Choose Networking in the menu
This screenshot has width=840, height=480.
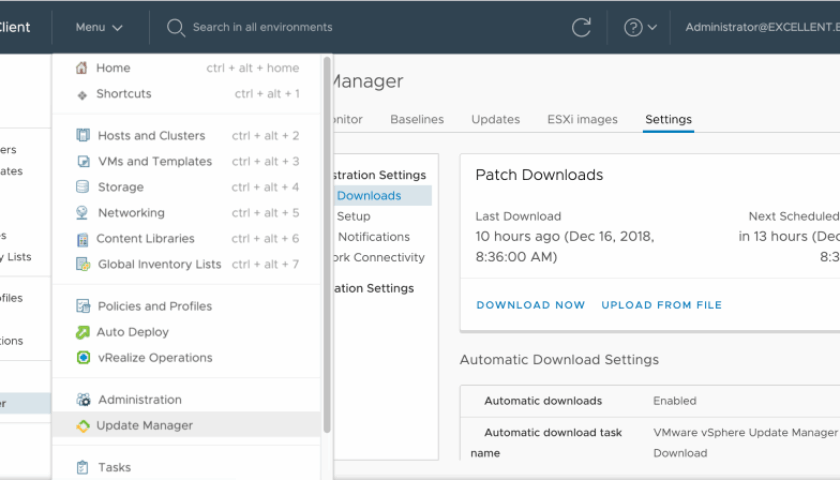[x=187, y=213]
